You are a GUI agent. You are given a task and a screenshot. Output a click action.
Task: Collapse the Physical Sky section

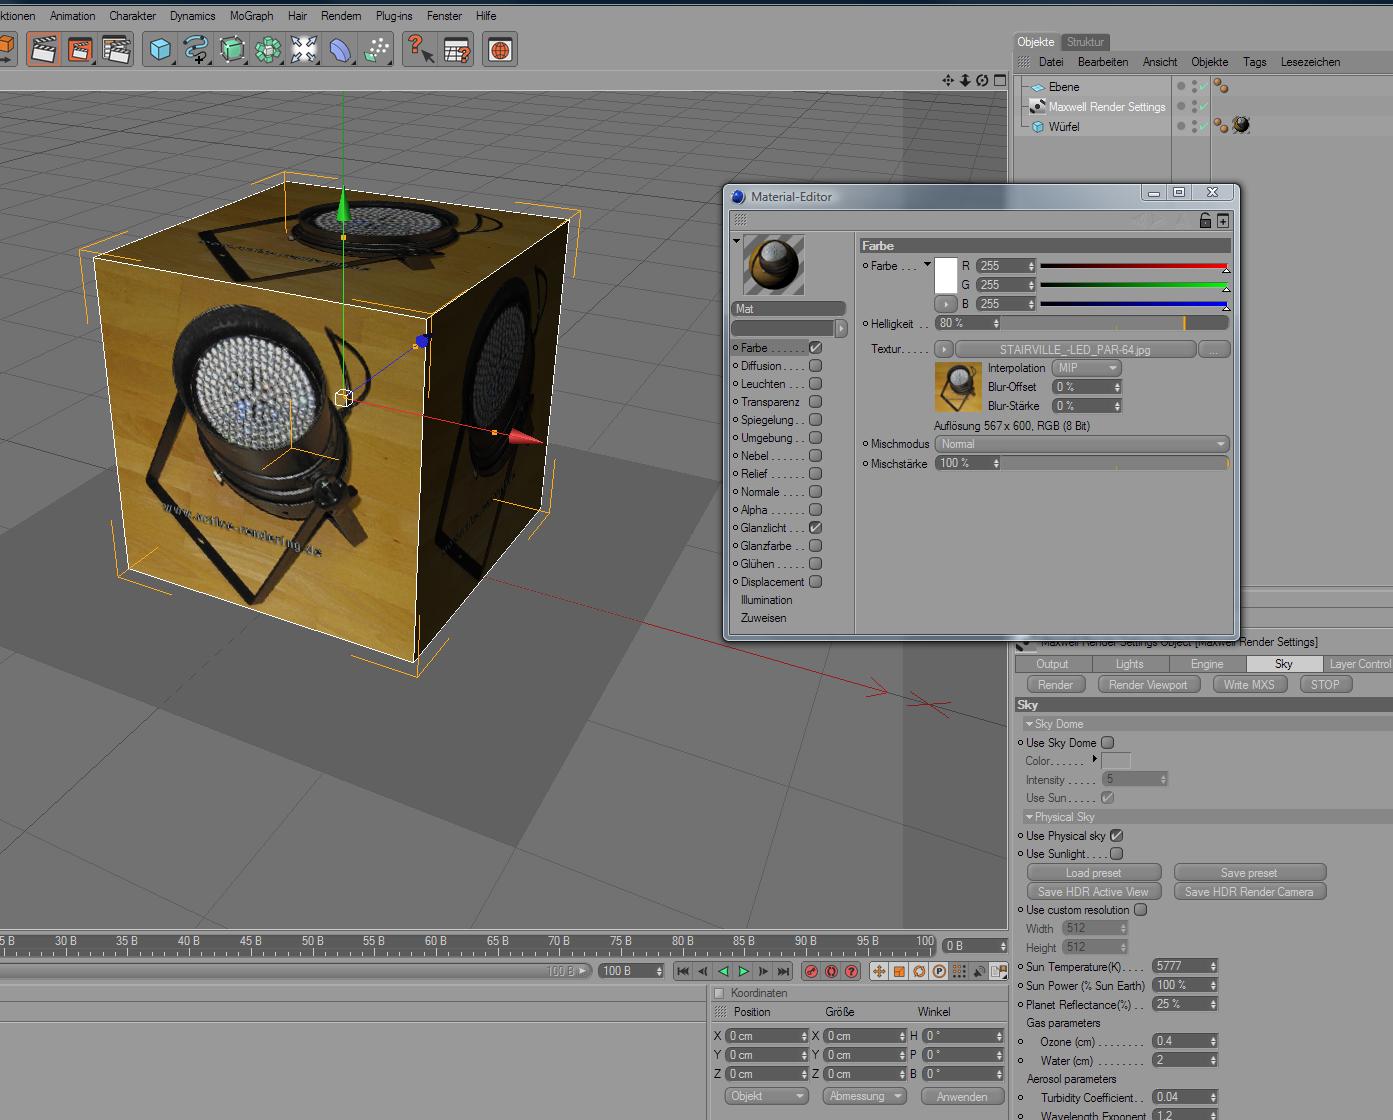[1029, 817]
